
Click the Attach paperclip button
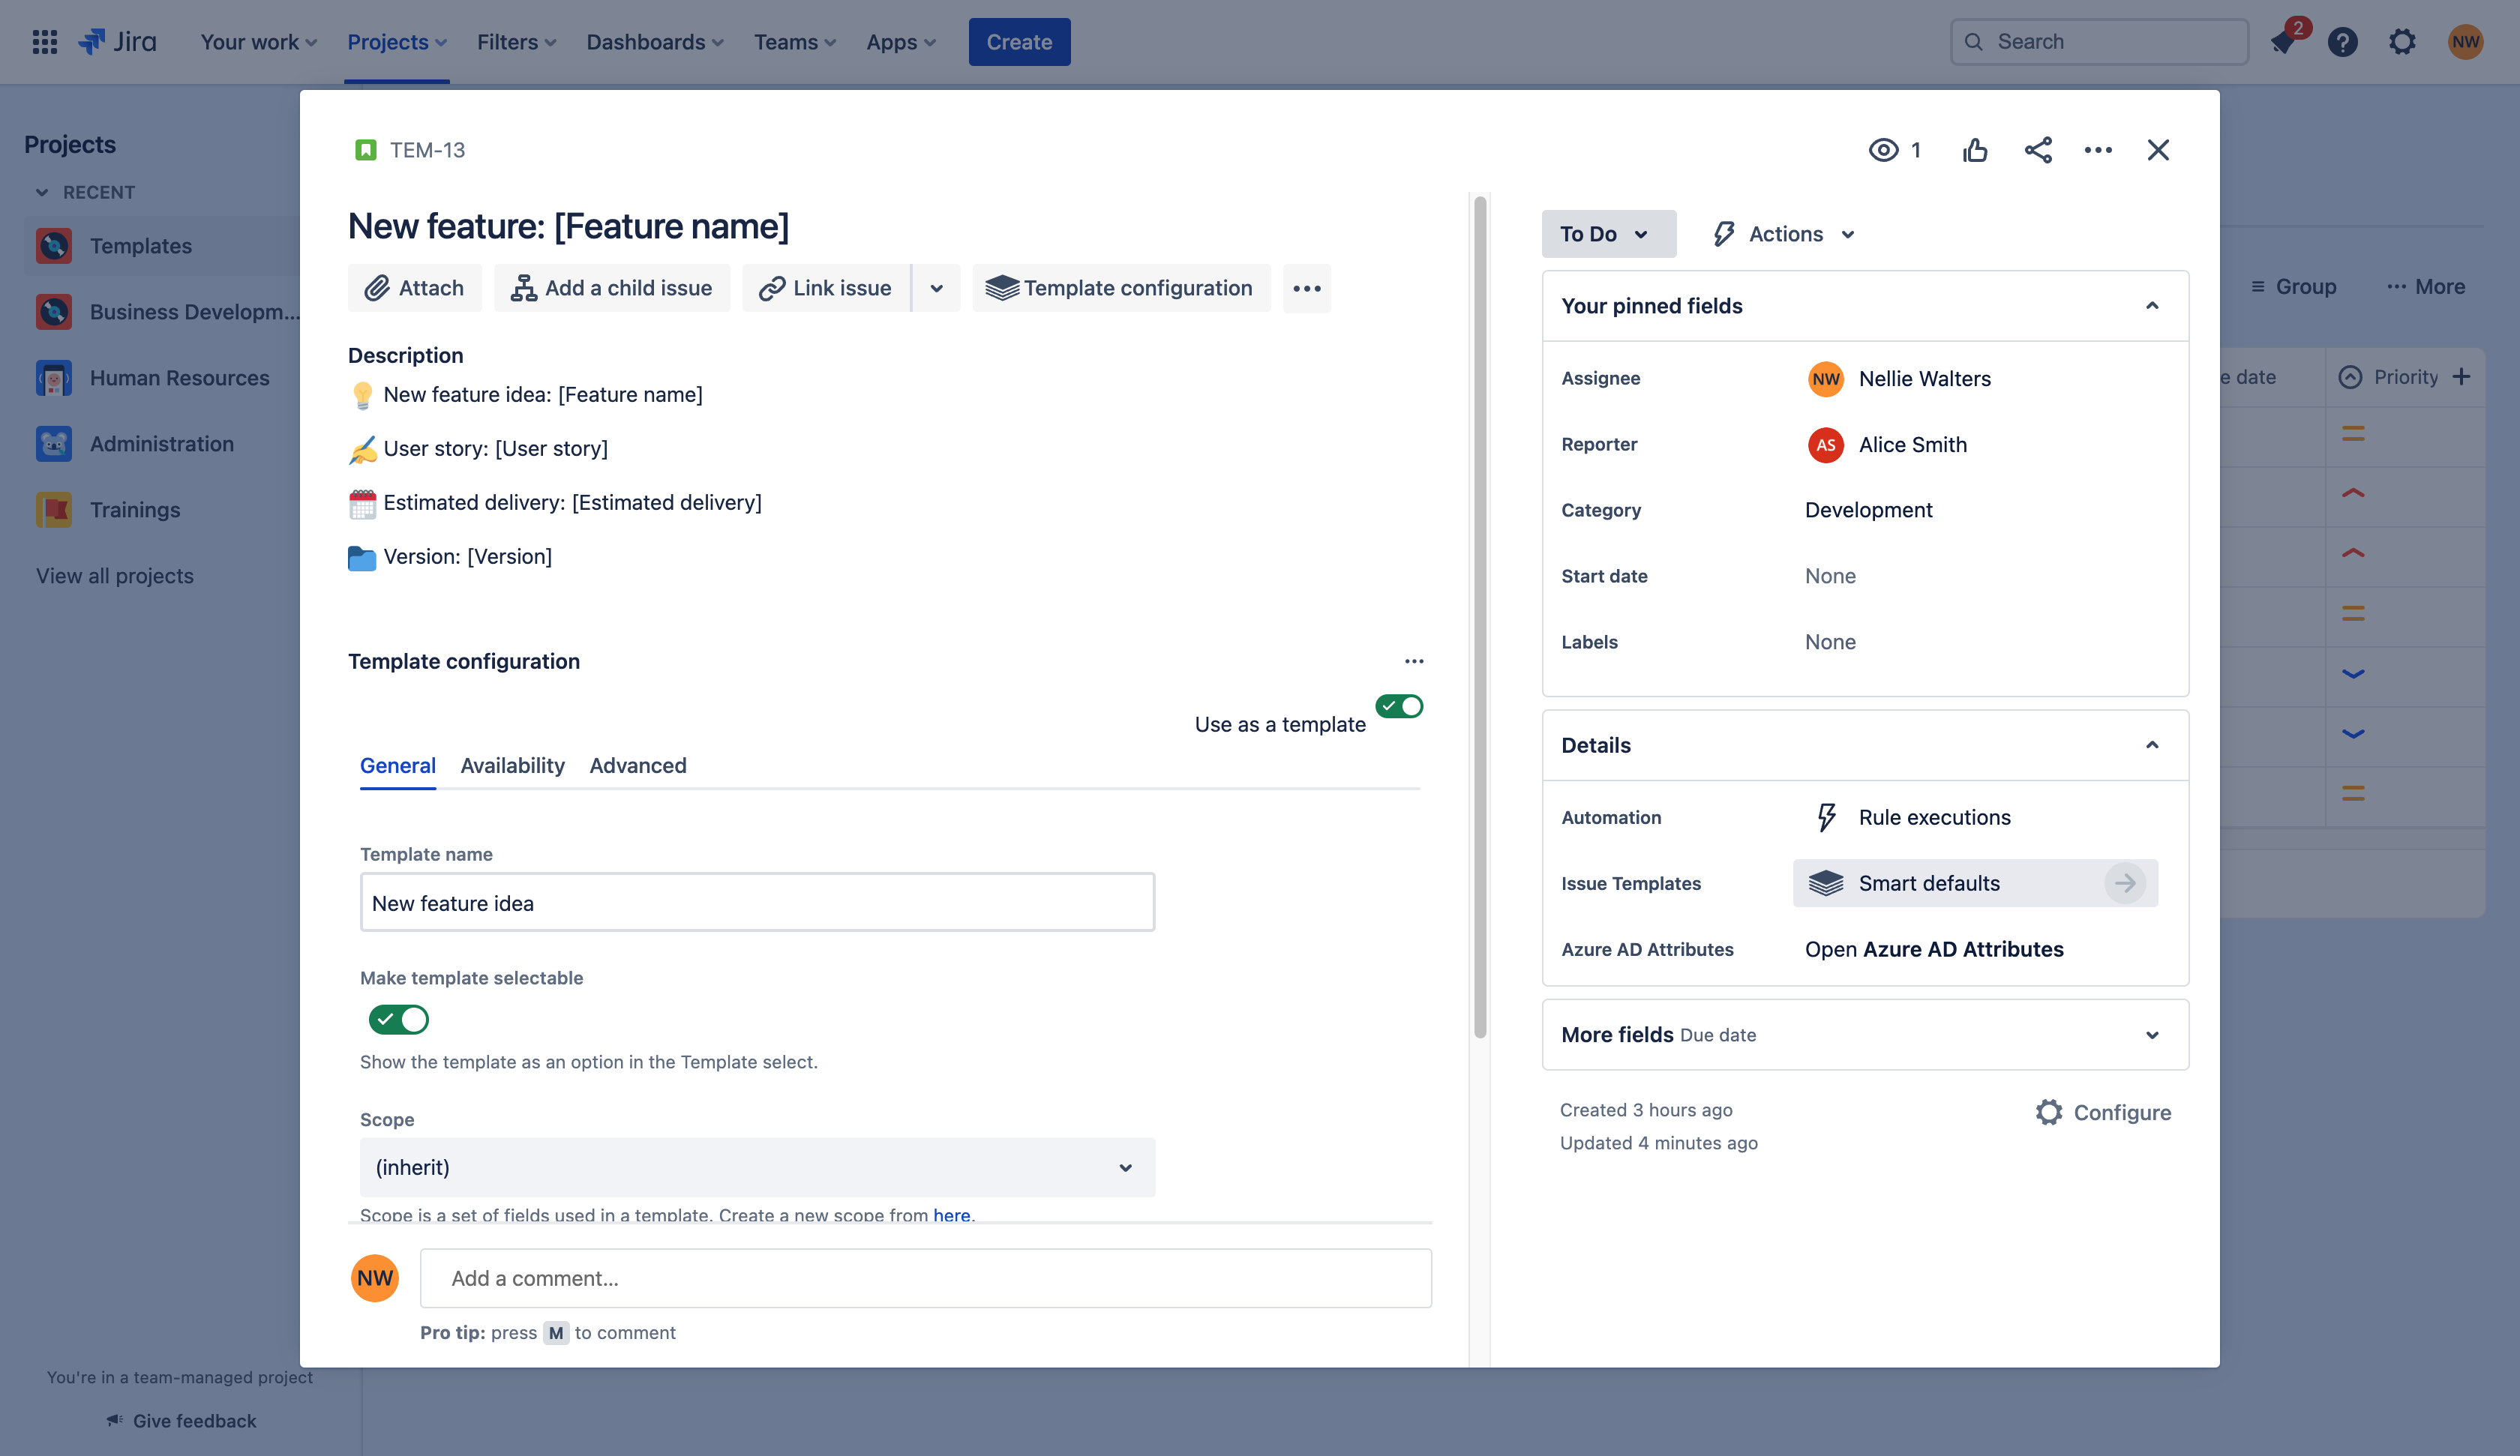click(414, 288)
